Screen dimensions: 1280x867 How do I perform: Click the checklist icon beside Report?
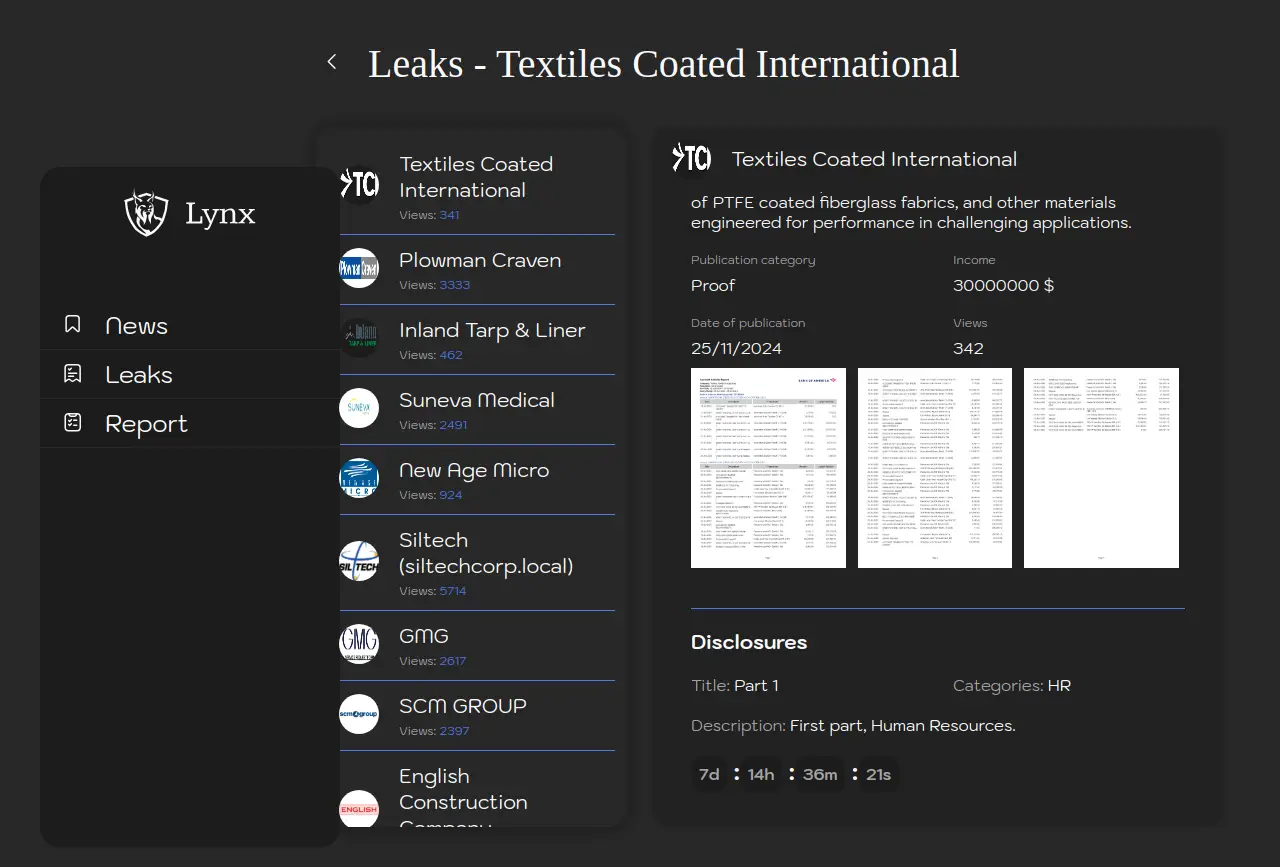[x=72, y=423]
